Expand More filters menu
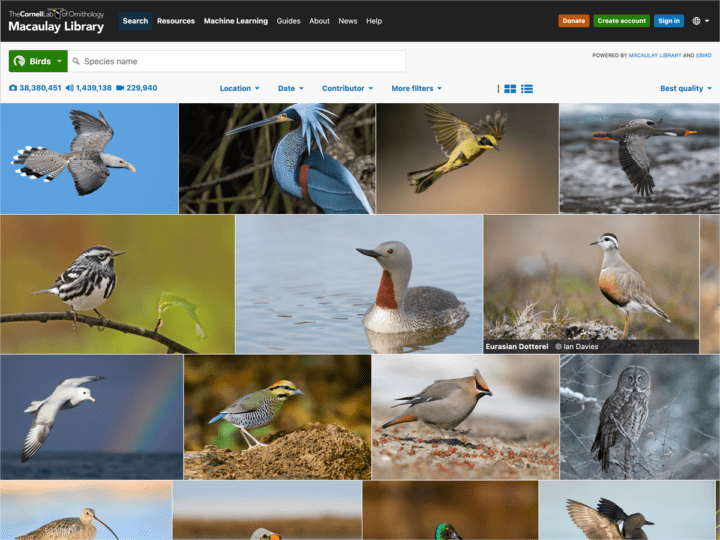Image resolution: width=720 pixels, height=540 pixels. [416, 88]
